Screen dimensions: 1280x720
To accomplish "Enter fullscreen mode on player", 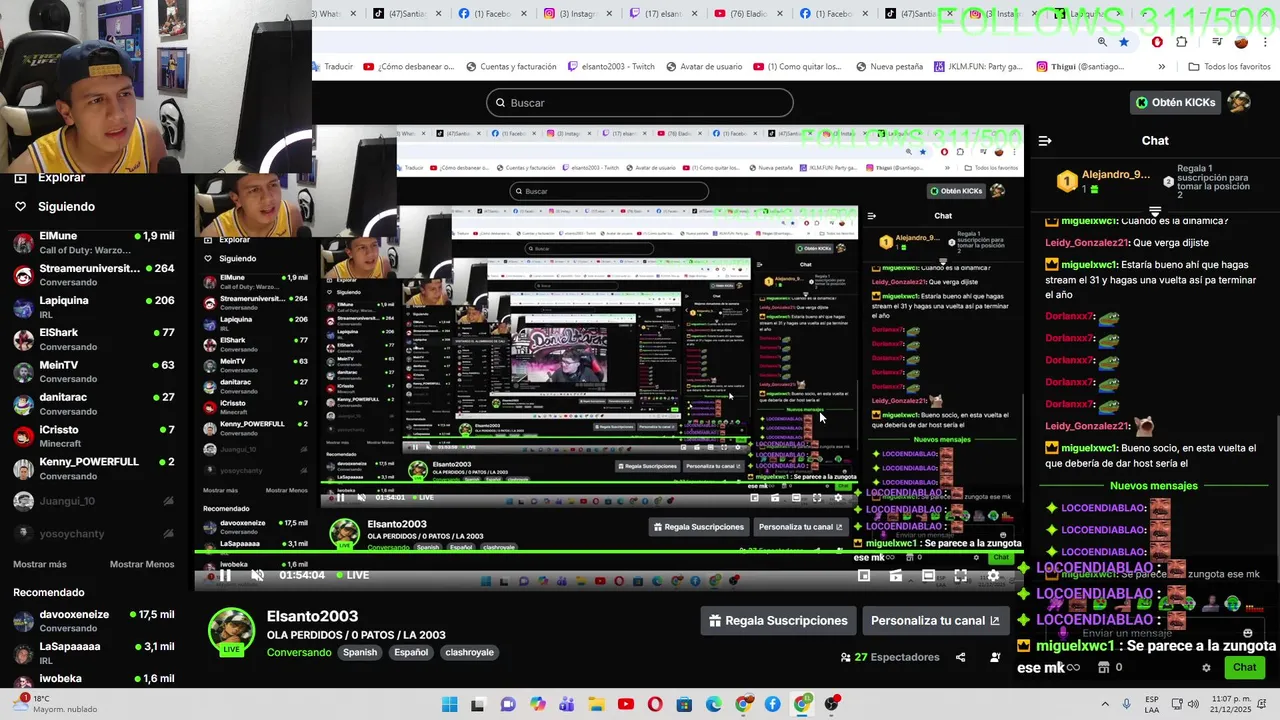I will click(960, 575).
